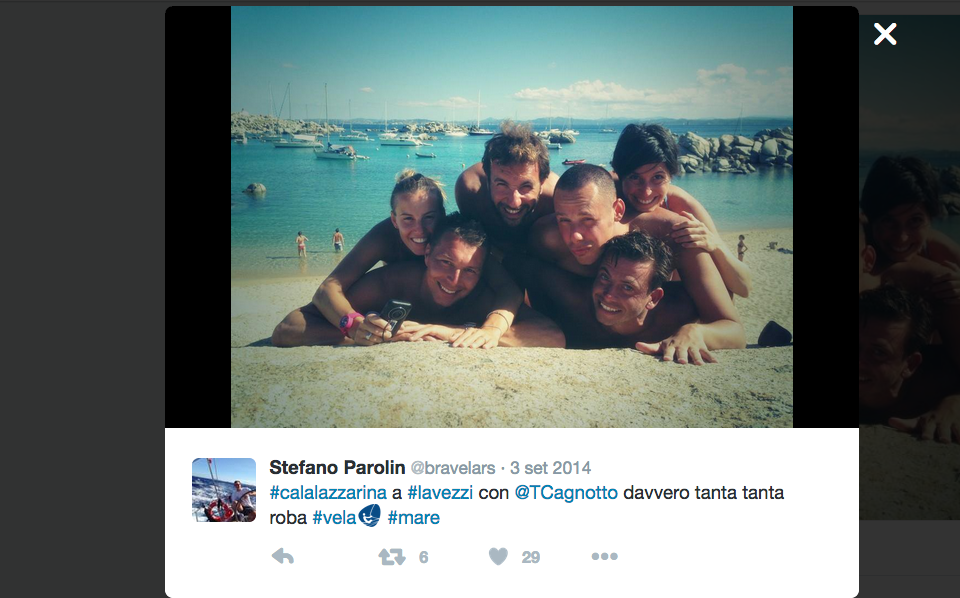960x598 pixels.
Task: Retweet using the retweet arrows icon
Action: (392, 557)
